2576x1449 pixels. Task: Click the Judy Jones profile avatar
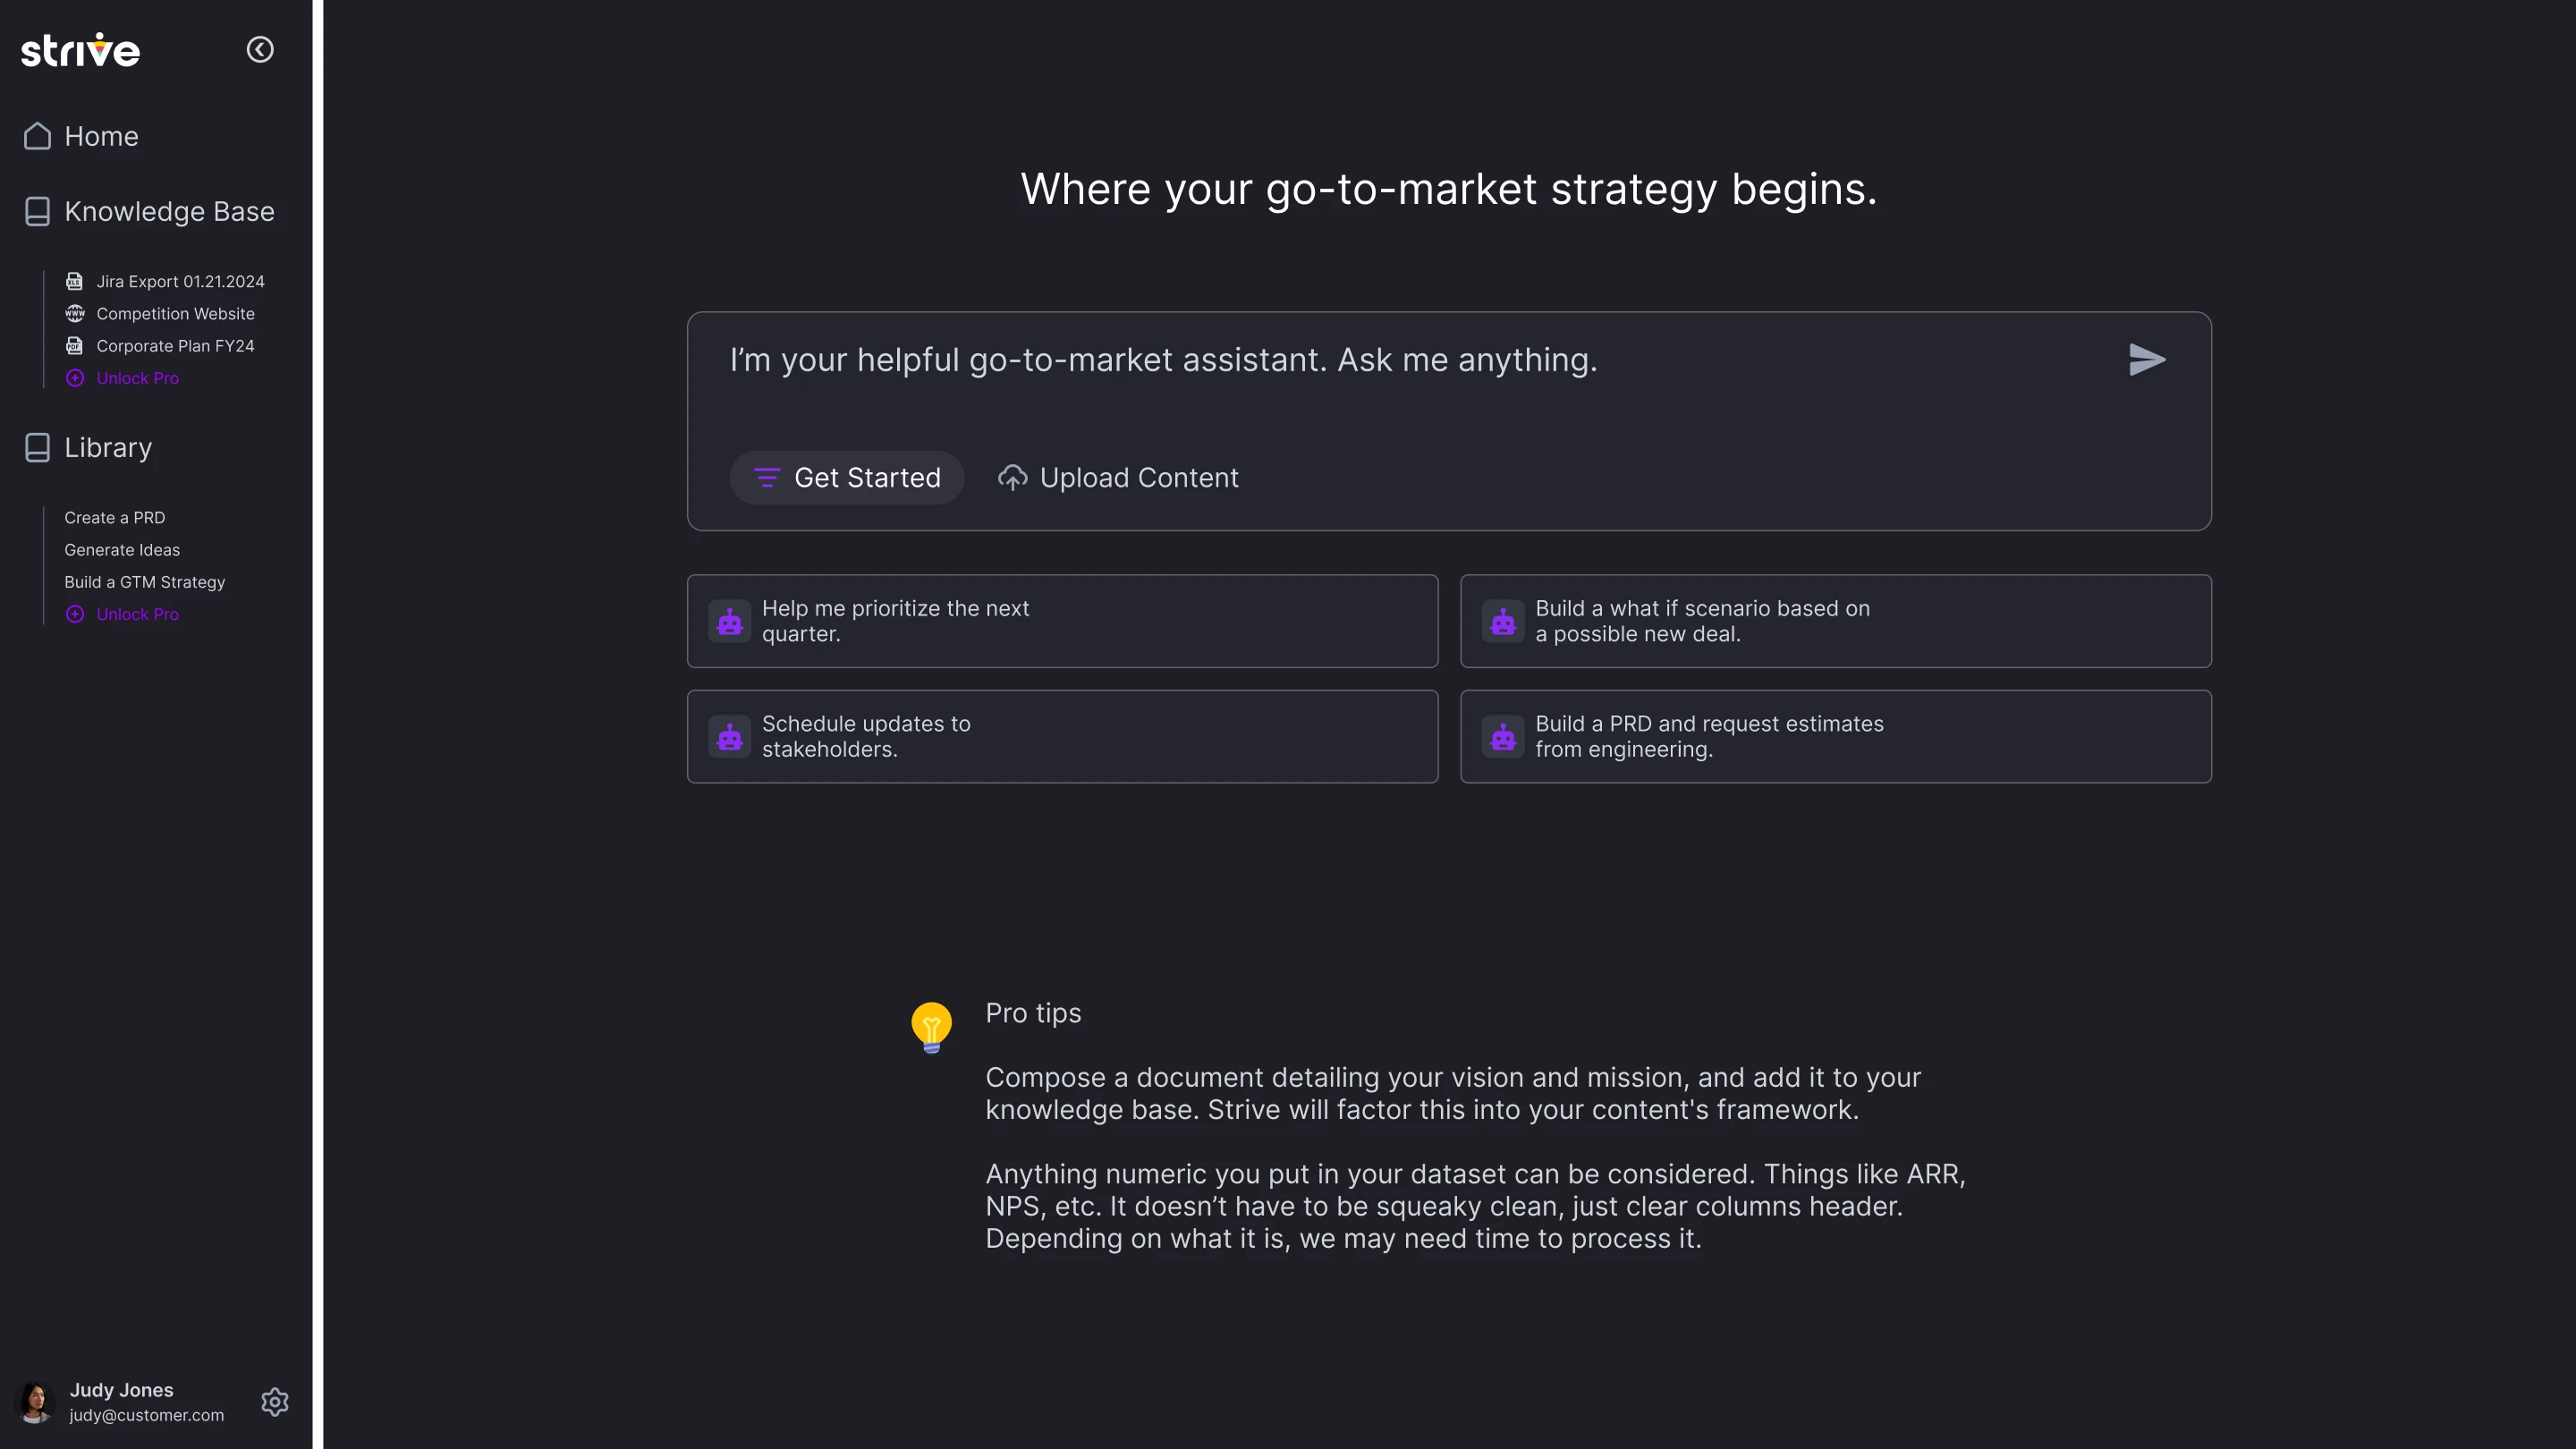[36, 1401]
